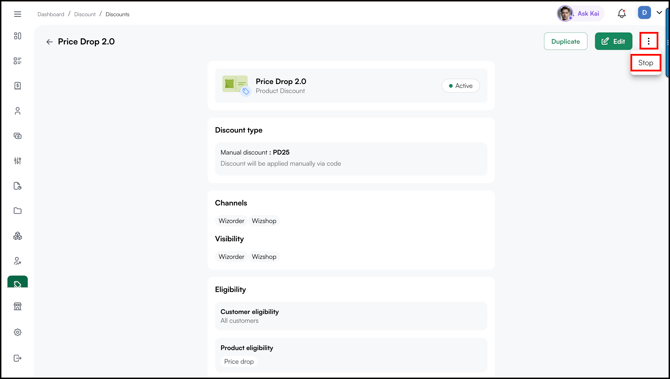Click the Product eligibility heading
Screen dimensions: 670x379
coord(247,348)
